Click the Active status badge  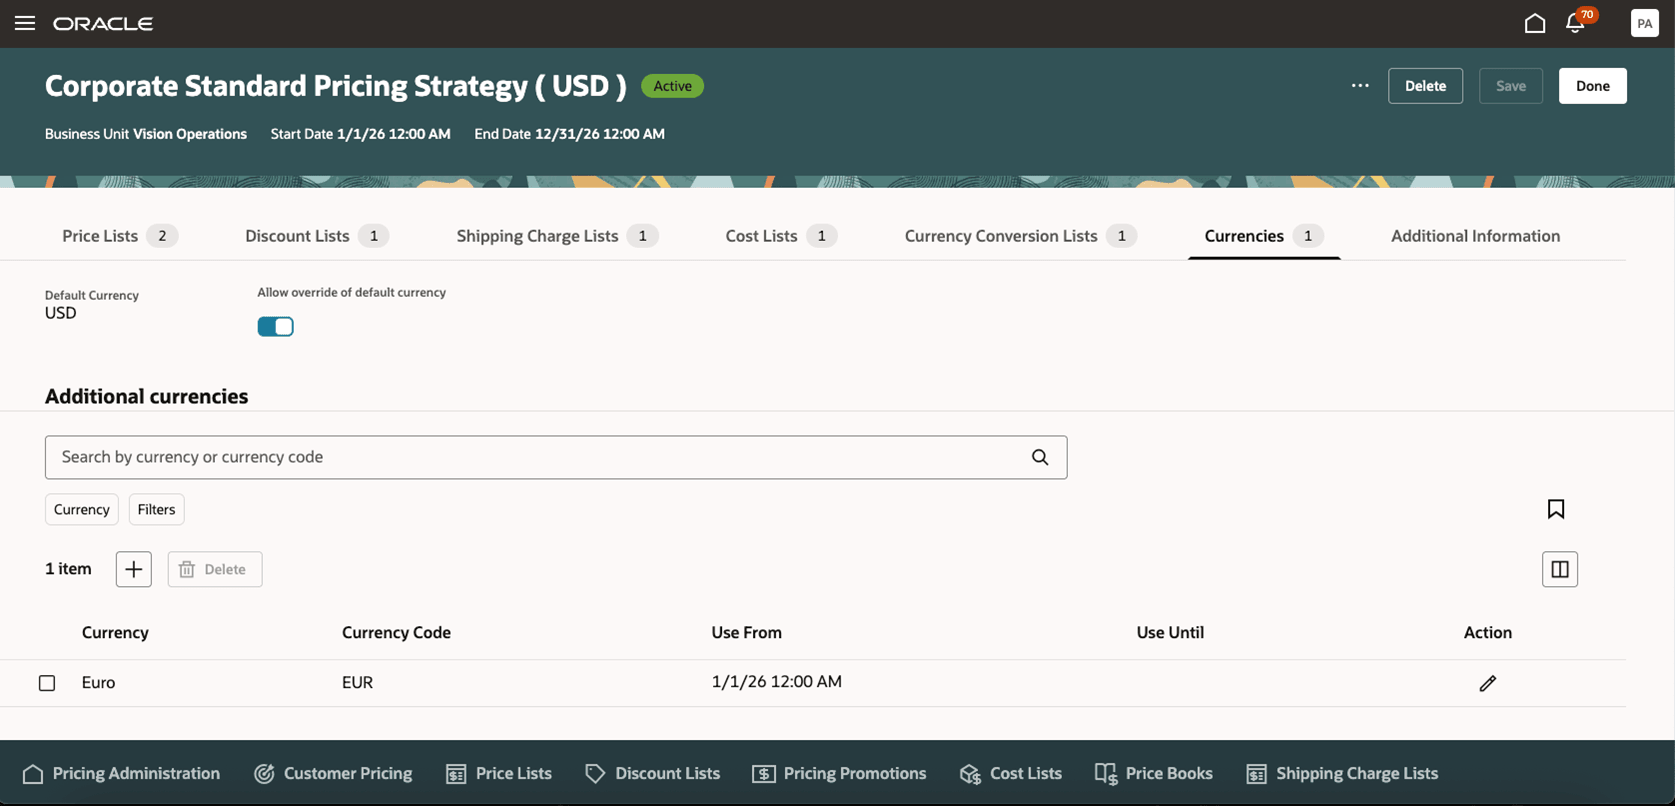[x=672, y=86]
